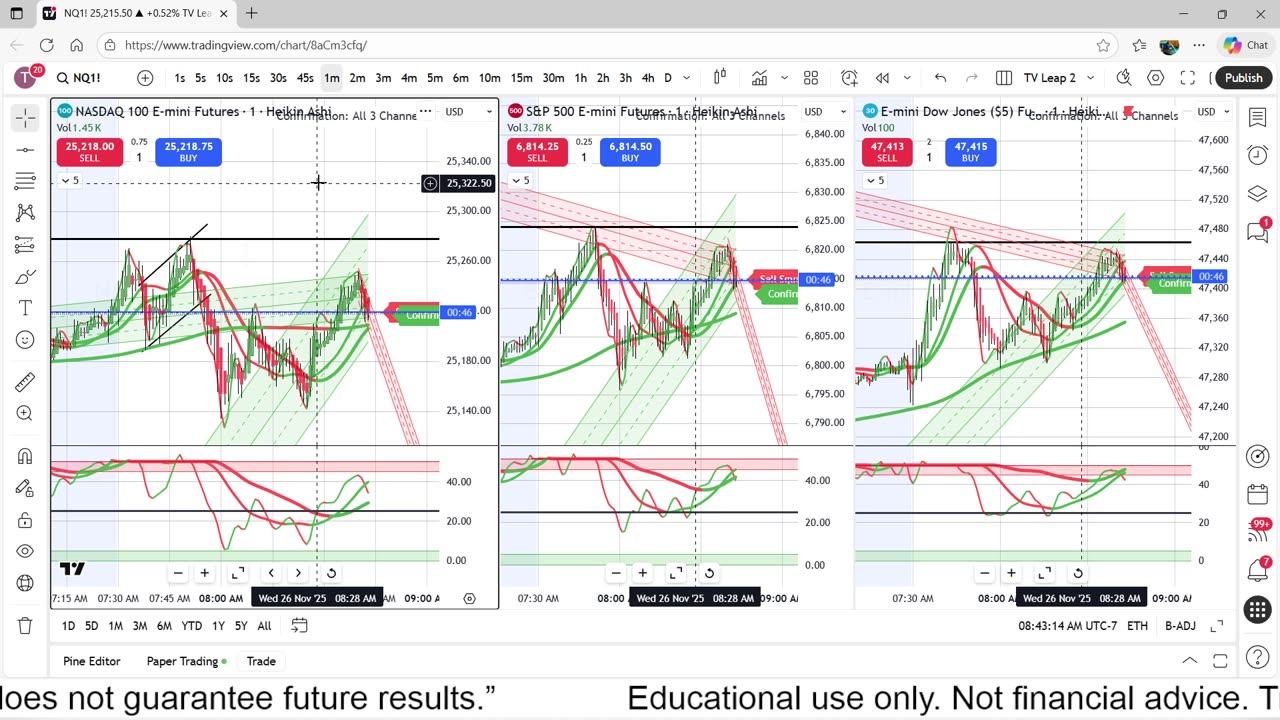This screenshot has width=1280, height=720.
Task: Select the trend line drawing tool
Action: (x=25, y=150)
